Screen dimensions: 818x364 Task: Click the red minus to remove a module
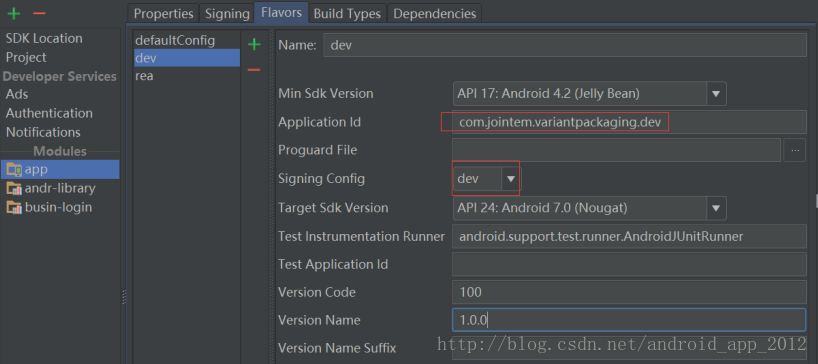point(39,13)
